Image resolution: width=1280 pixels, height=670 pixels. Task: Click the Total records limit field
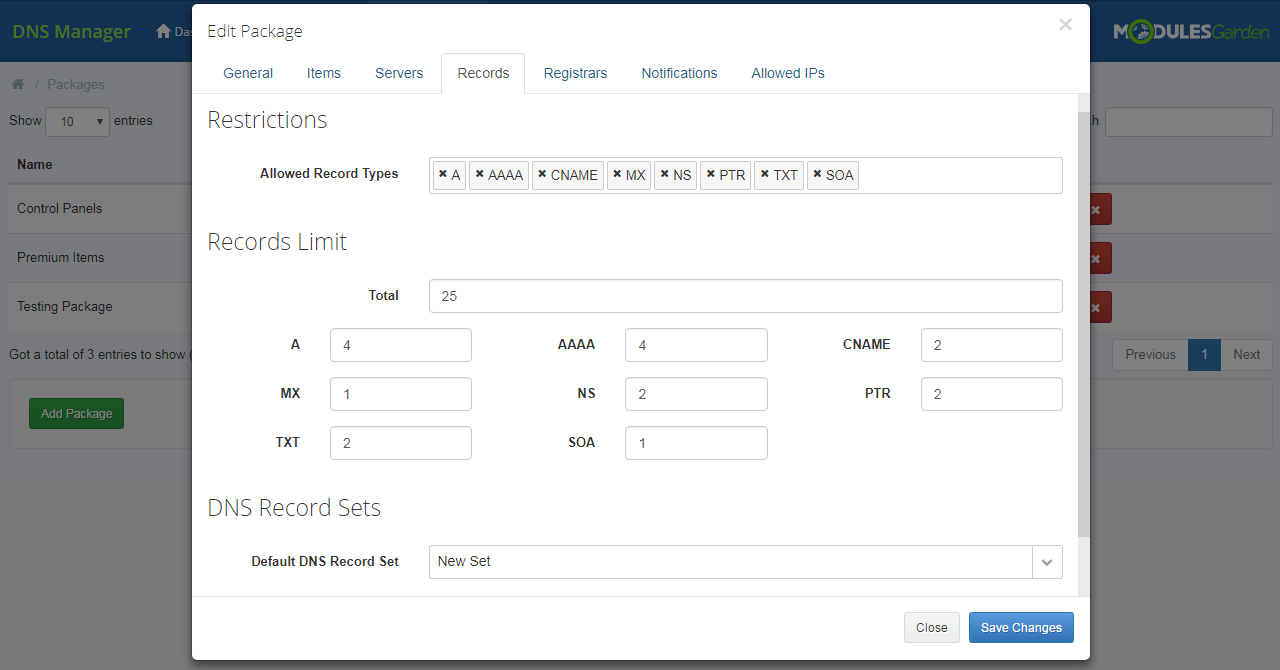click(x=745, y=295)
